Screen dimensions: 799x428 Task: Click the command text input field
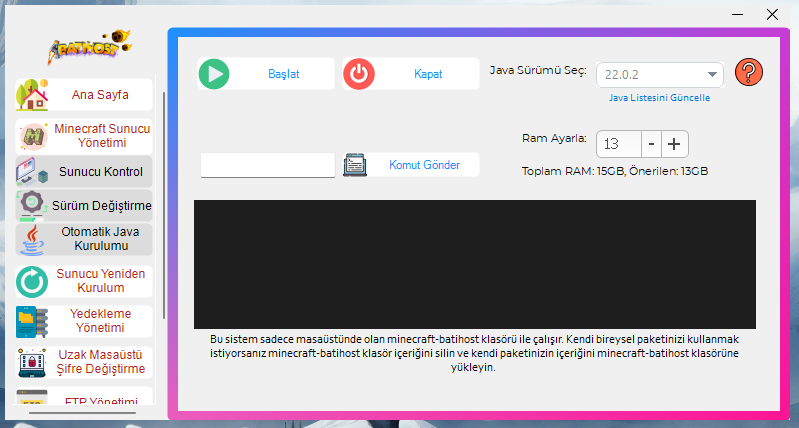pos(268,165)
